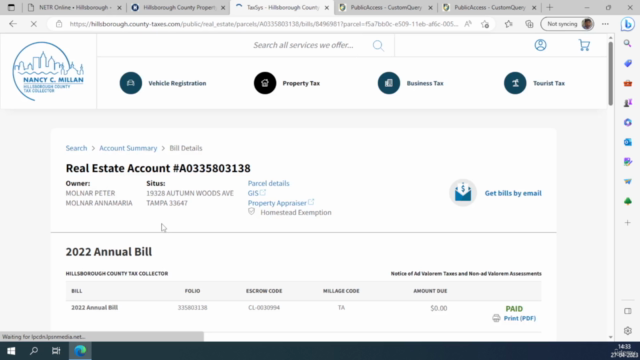The height and width of the screenshot is (360, 640).
Task: Click in the Search all services field
Action: [x=303, y=45]
